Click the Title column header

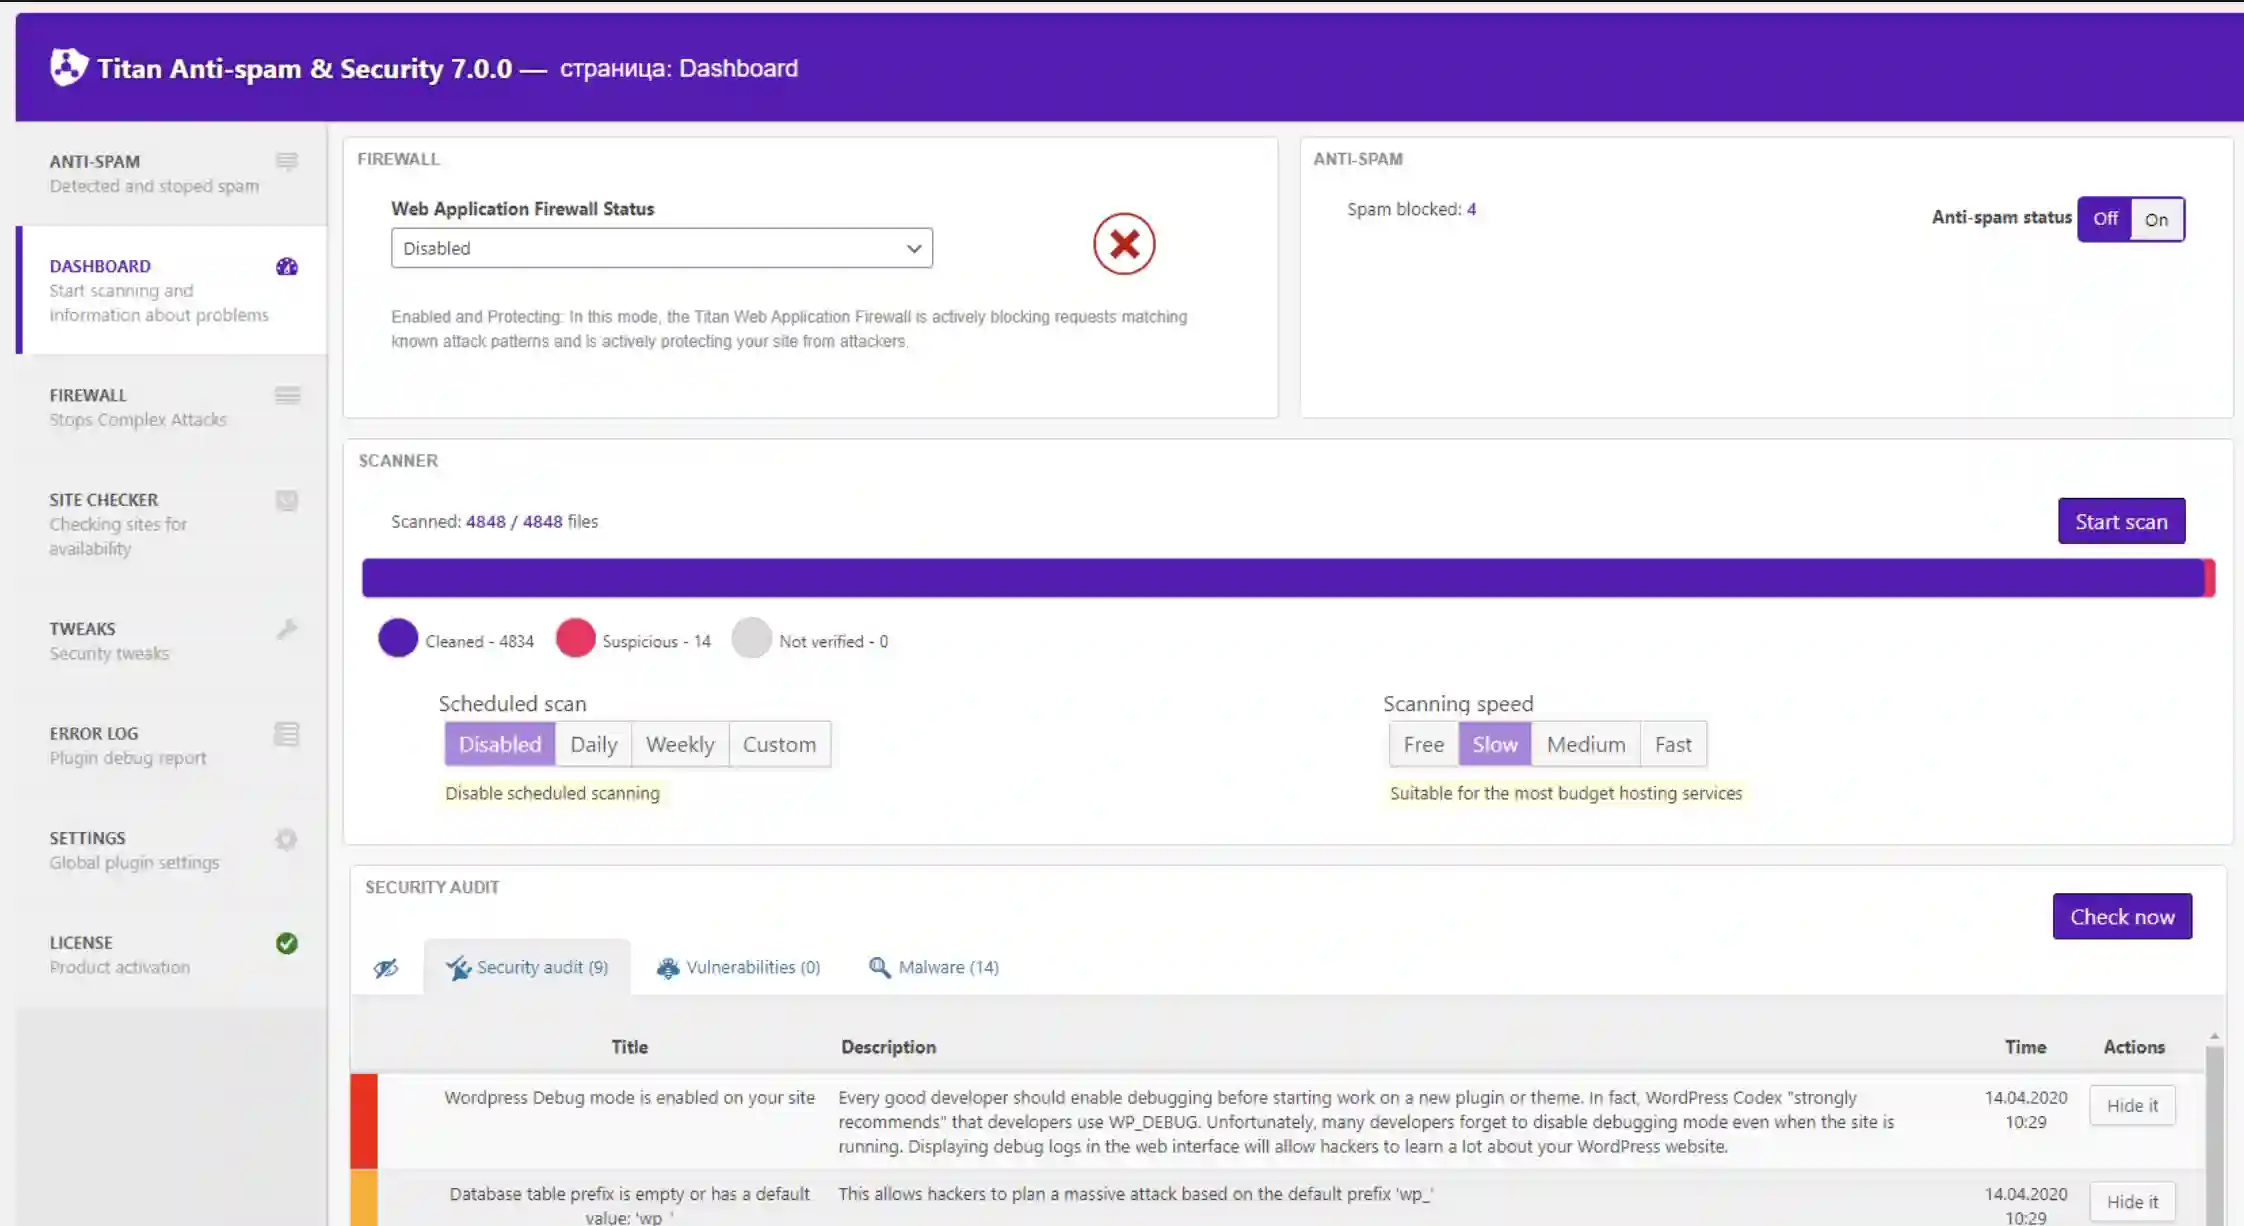pos(630,1047)
